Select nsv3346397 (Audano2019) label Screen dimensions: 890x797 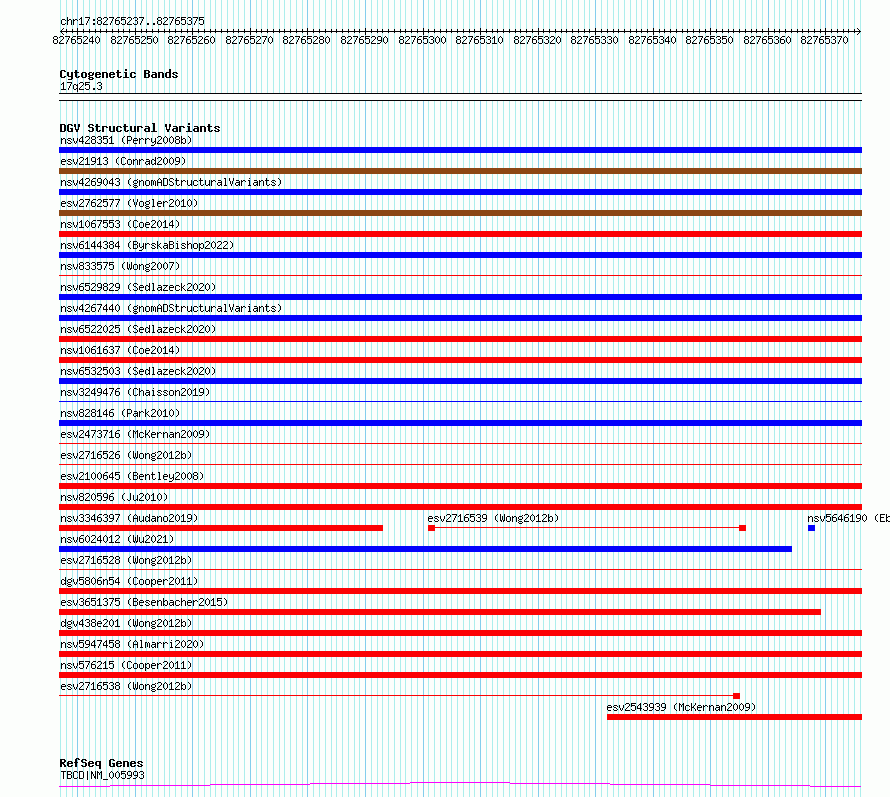click(129, 518)
